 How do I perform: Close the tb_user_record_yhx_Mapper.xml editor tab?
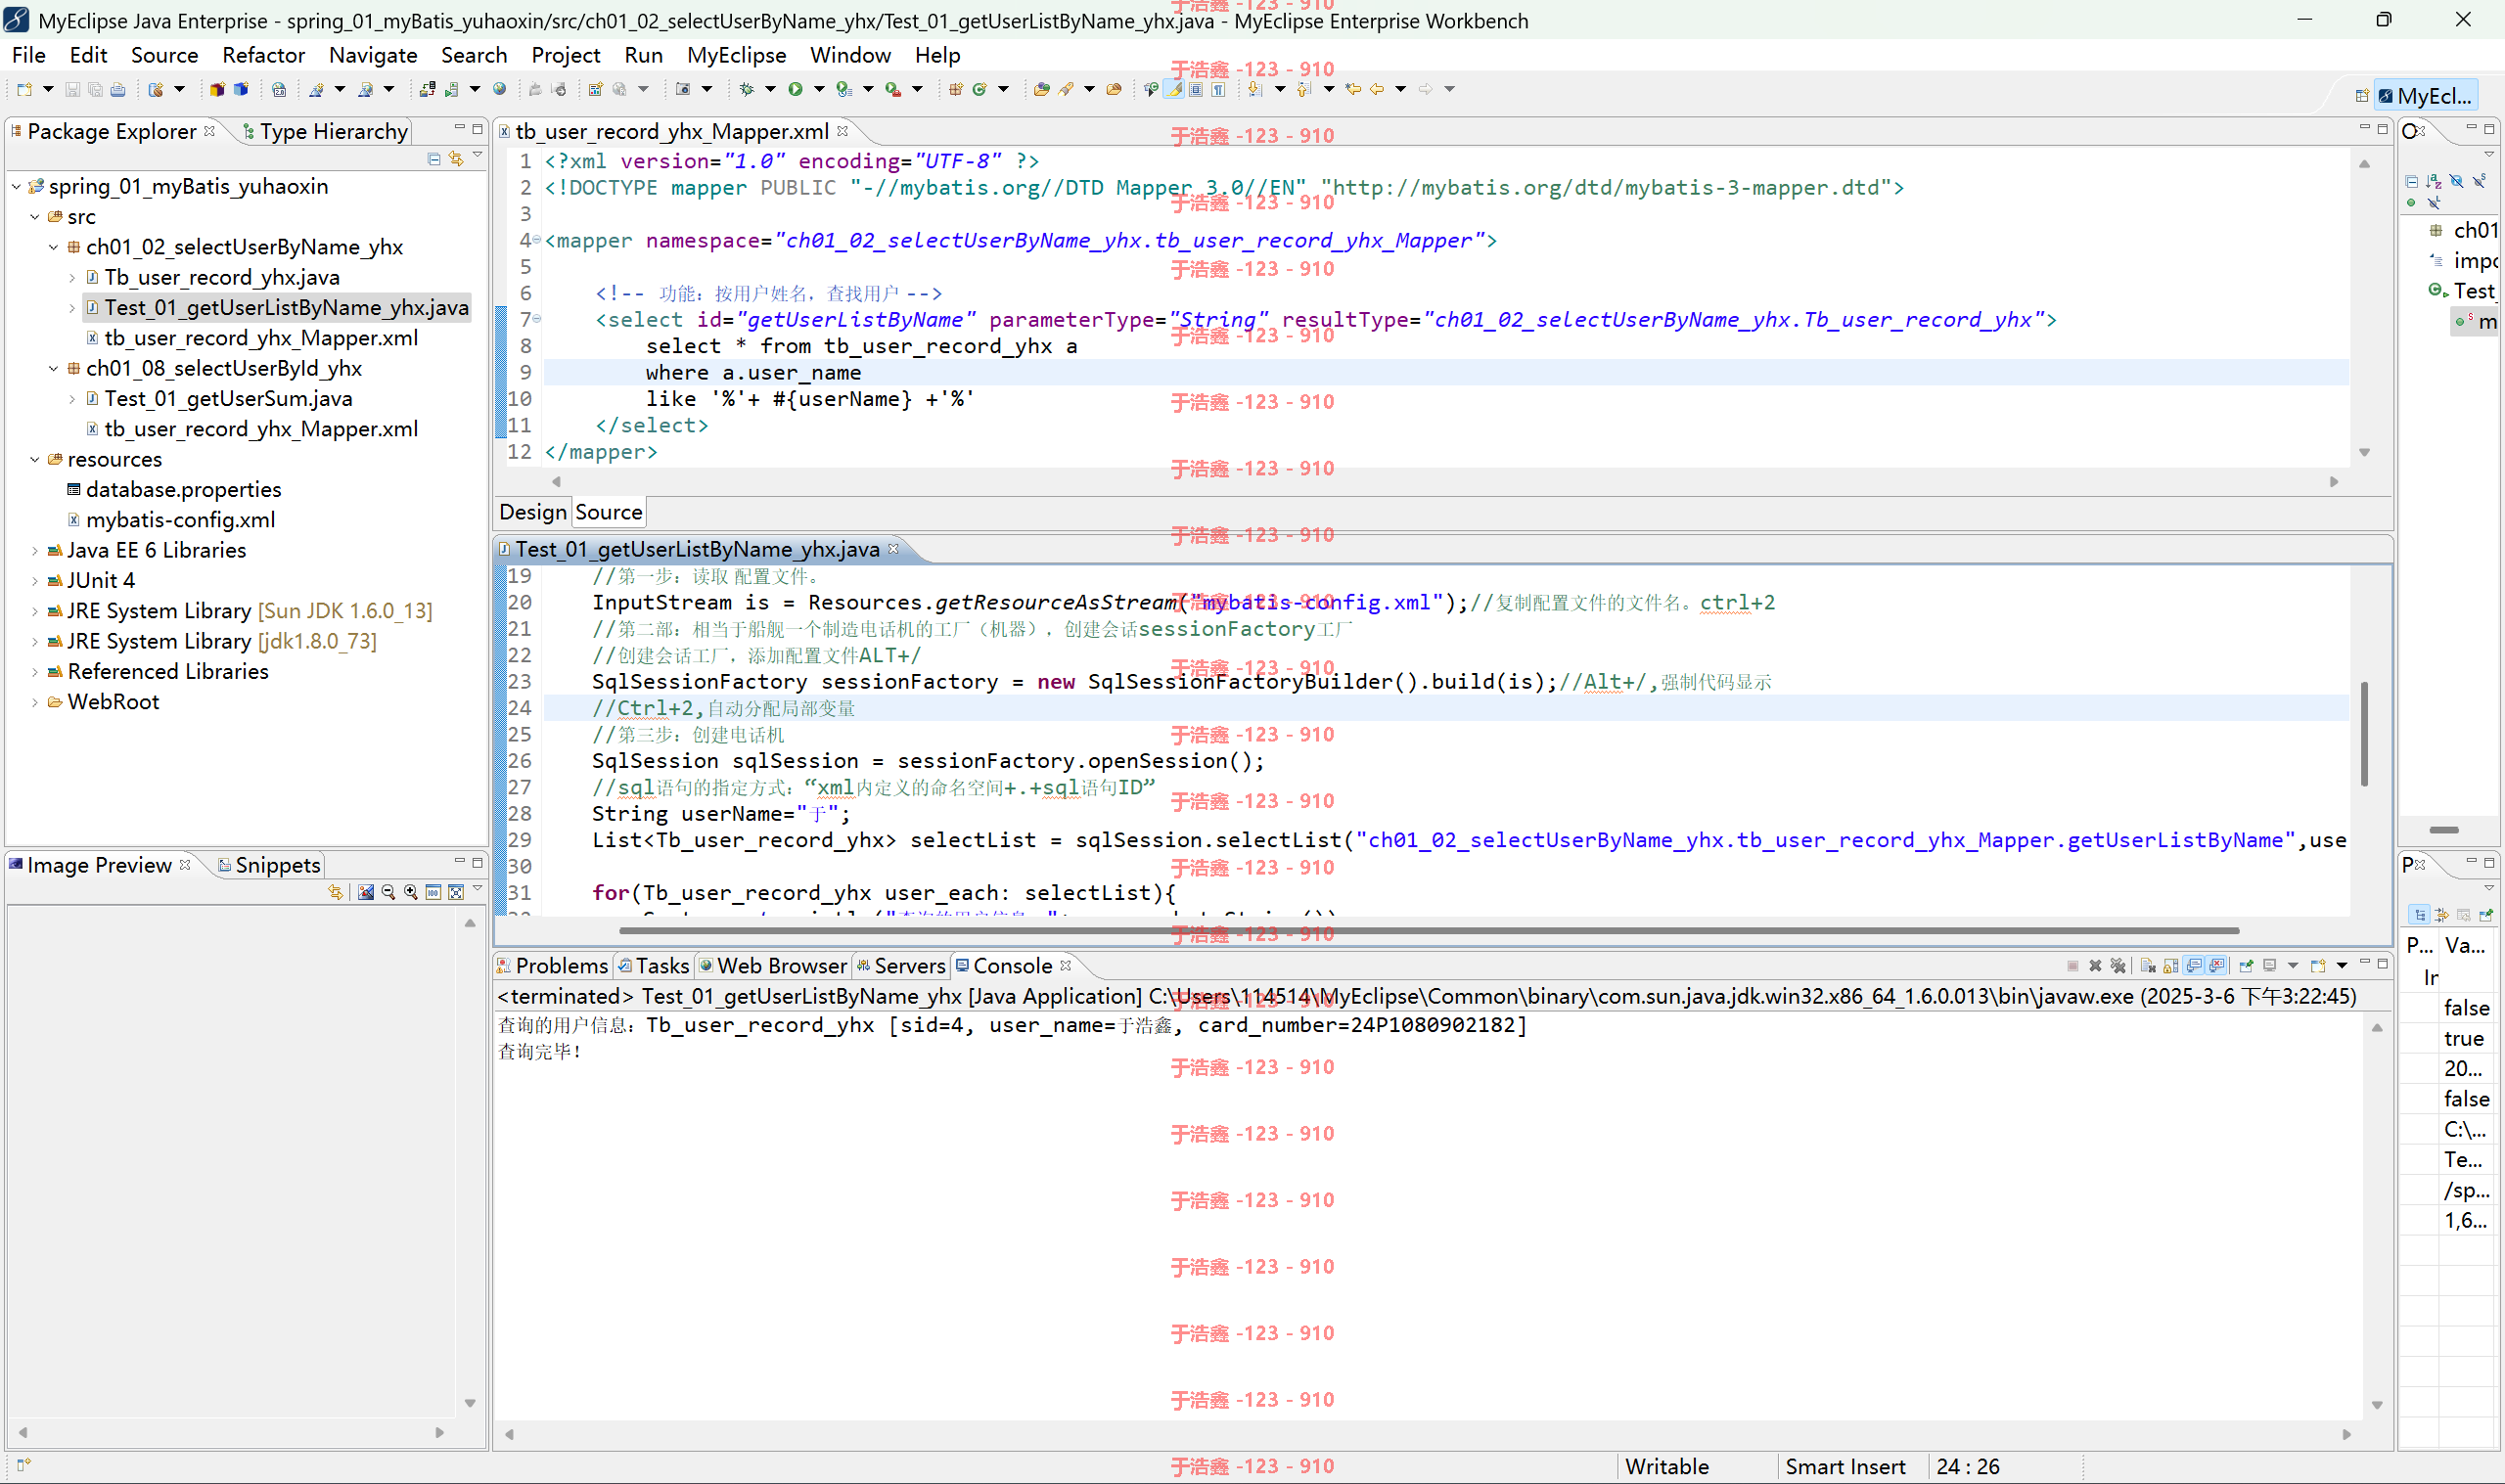843,131
